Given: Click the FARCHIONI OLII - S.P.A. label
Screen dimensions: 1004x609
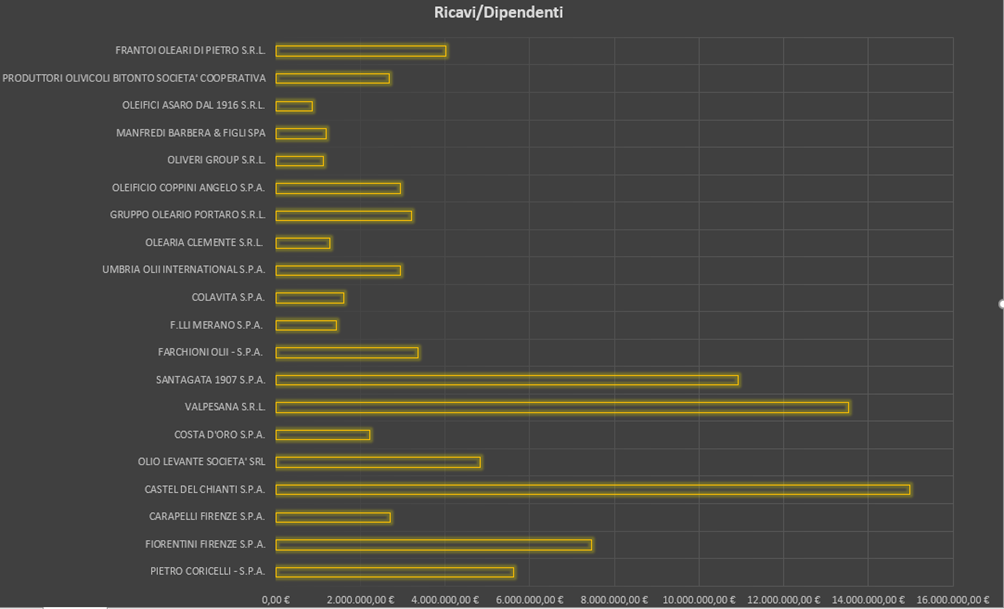Looking at the screenshot, I should point(211,352).
